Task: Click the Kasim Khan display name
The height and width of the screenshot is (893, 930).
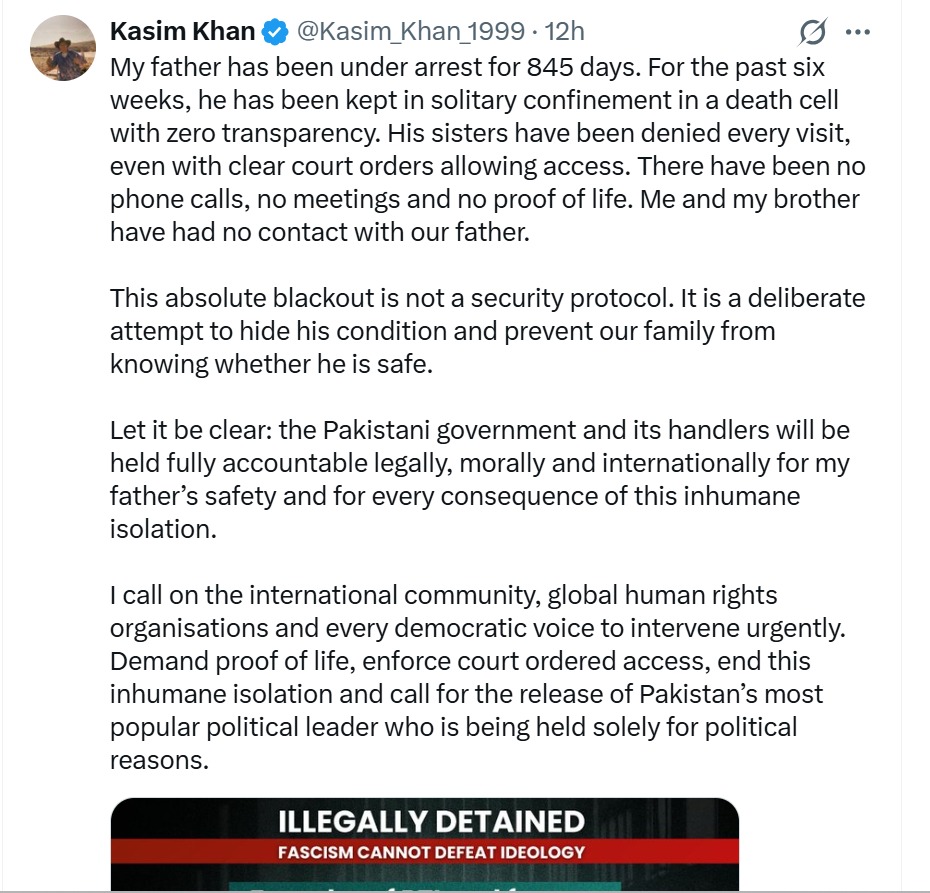Action: pos(182,32)
